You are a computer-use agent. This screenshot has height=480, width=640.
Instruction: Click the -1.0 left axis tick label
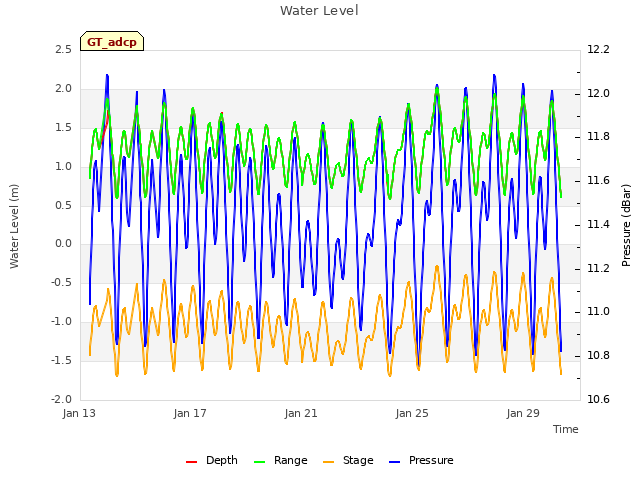coord(61,322)
